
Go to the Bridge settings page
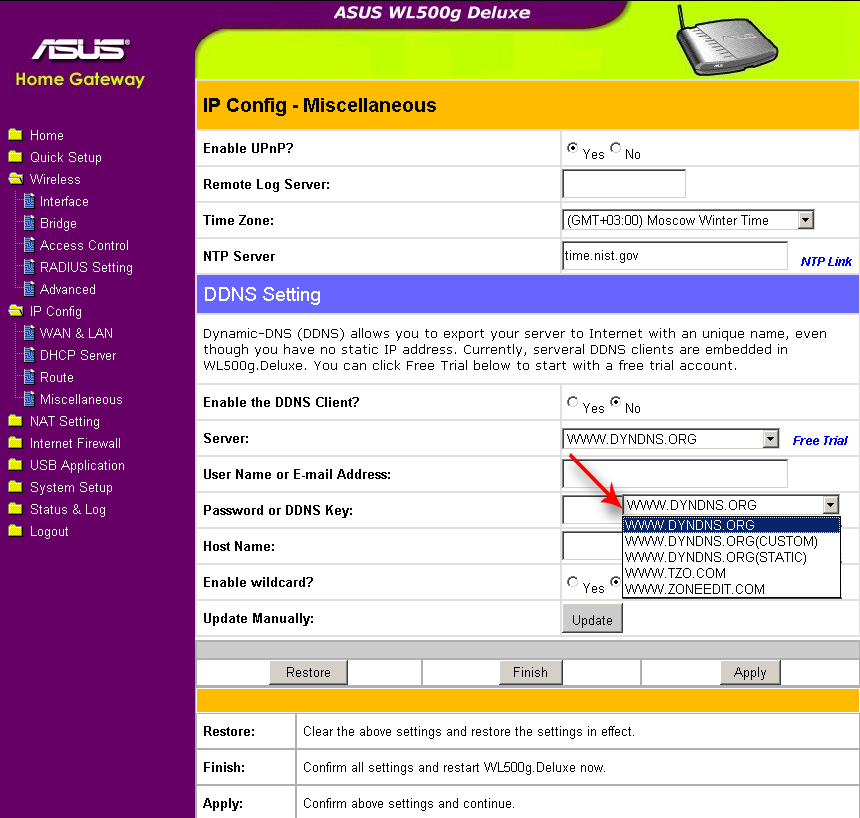58,224
